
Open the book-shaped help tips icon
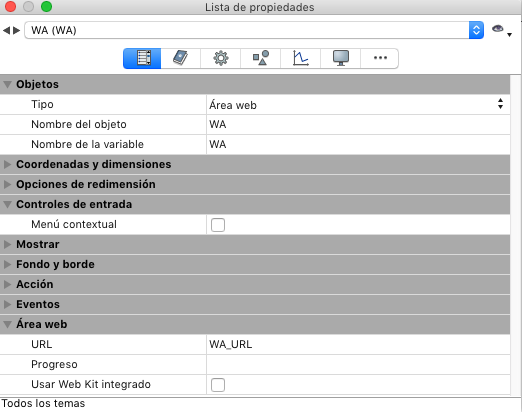pos(181,58)
